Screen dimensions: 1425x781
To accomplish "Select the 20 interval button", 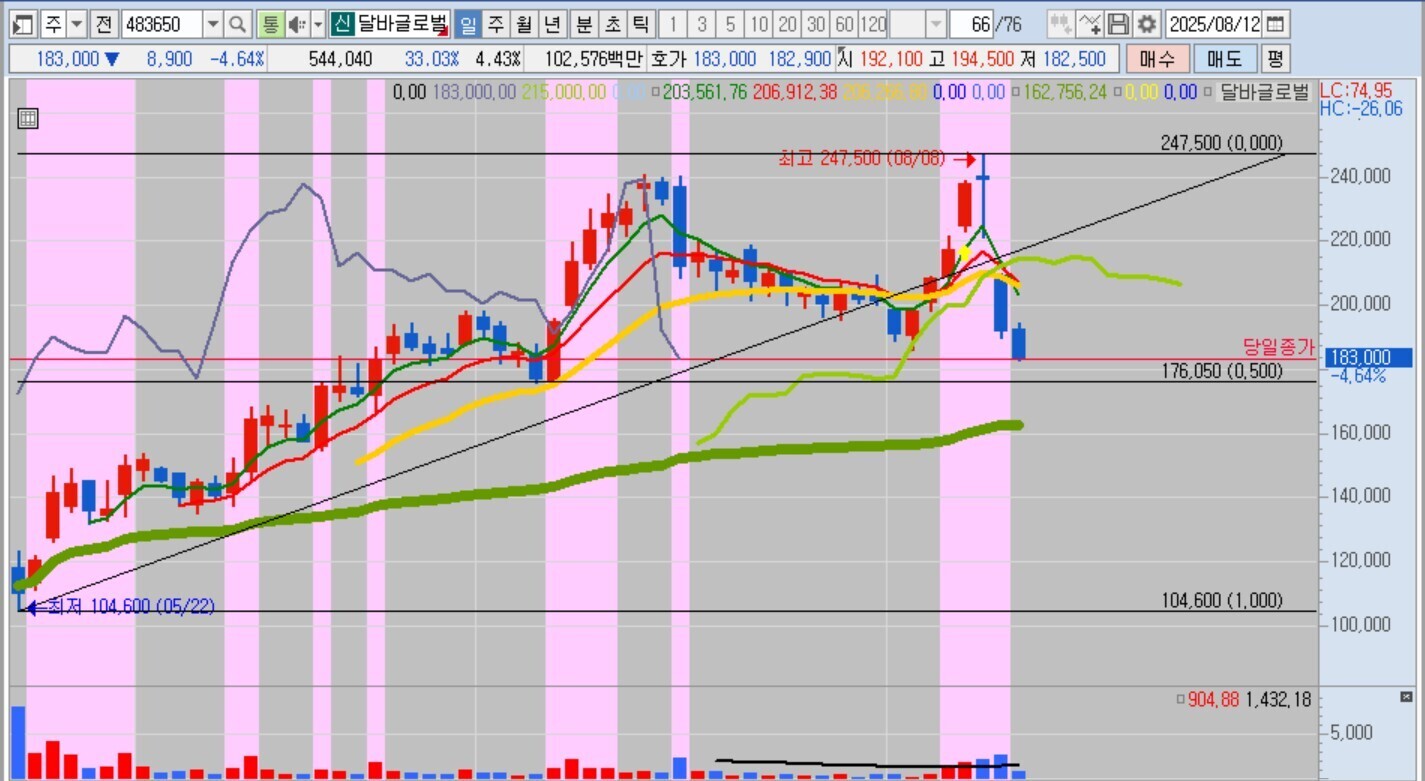I will pos(788,24).
